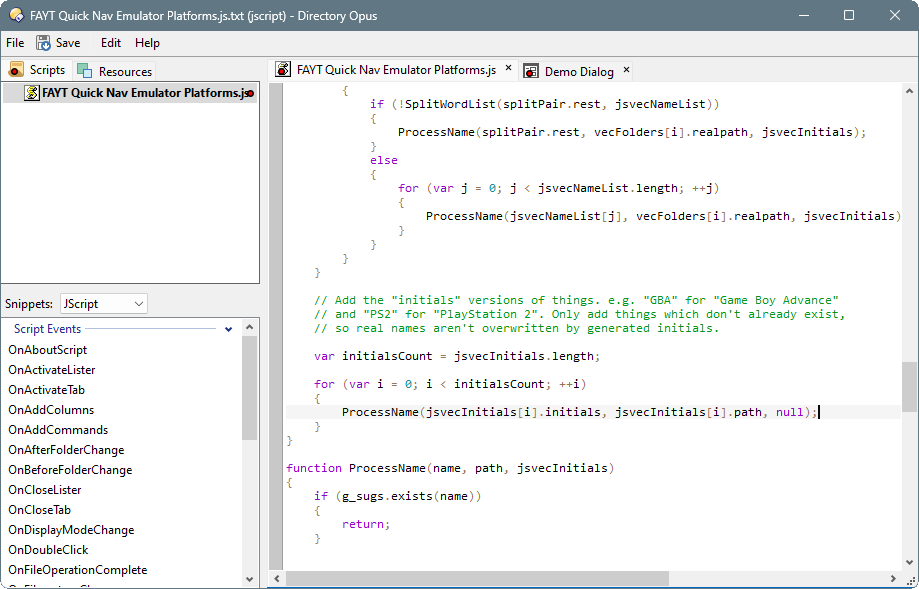Switch to the Scripts panel tab
Viewport: 919px width, 589px height.
(37, 70)
